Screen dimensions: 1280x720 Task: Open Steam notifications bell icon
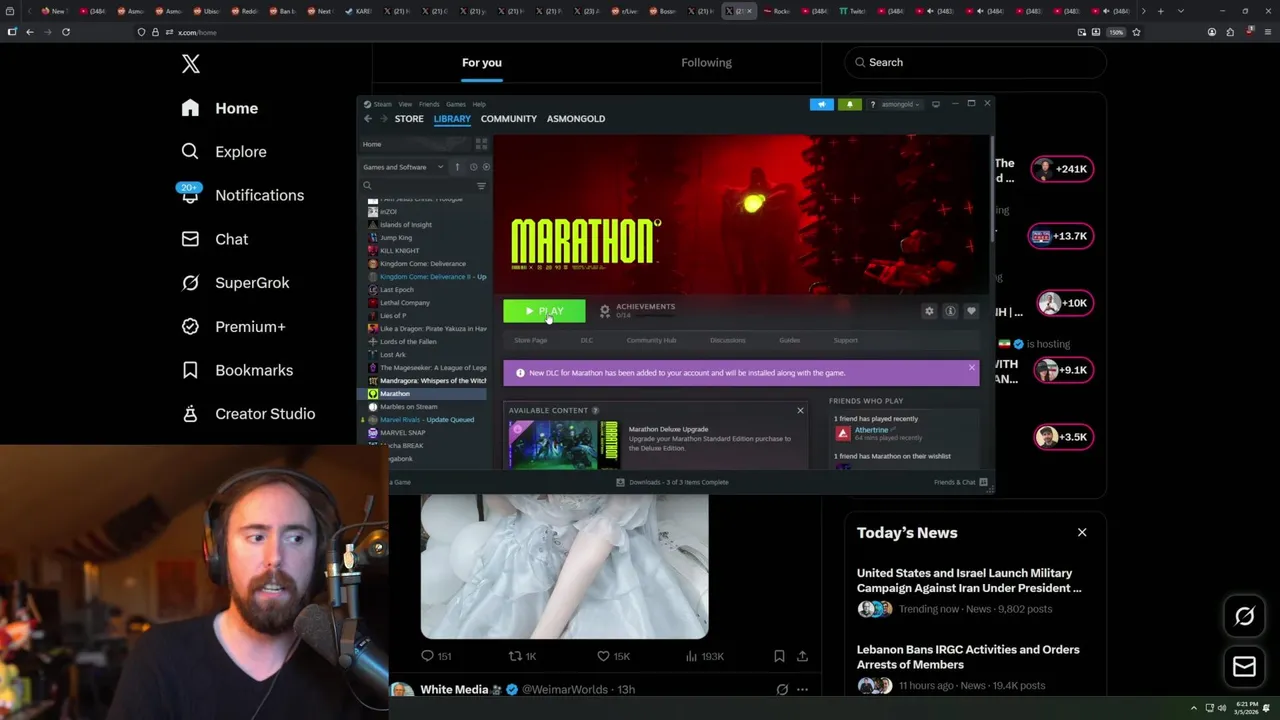pyautogui.click(x=849, y=104)
